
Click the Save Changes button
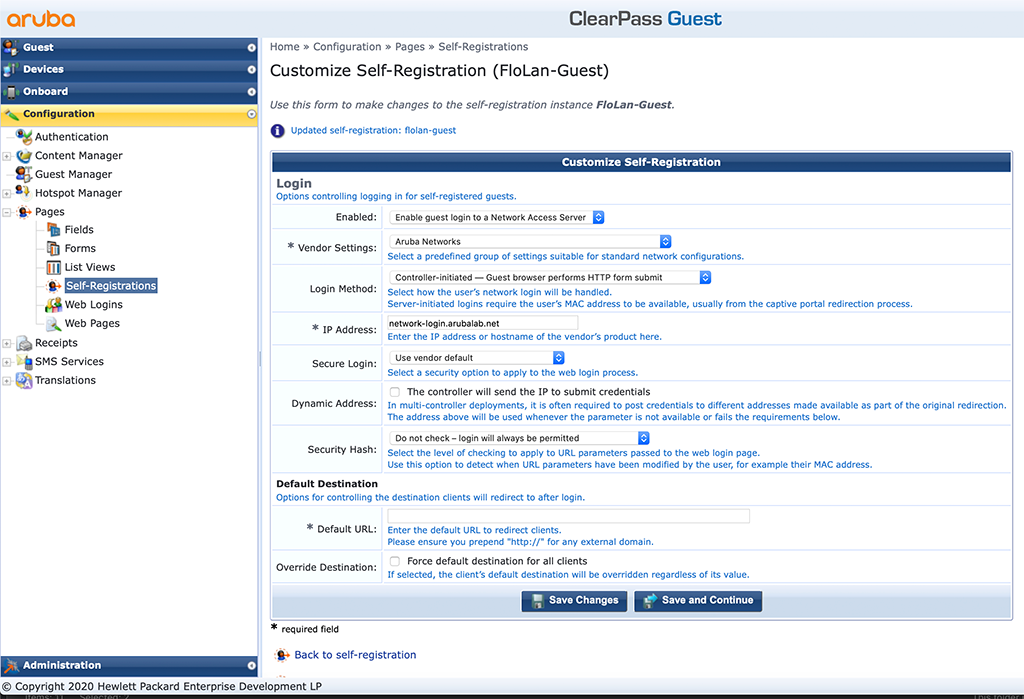[574, 601]
